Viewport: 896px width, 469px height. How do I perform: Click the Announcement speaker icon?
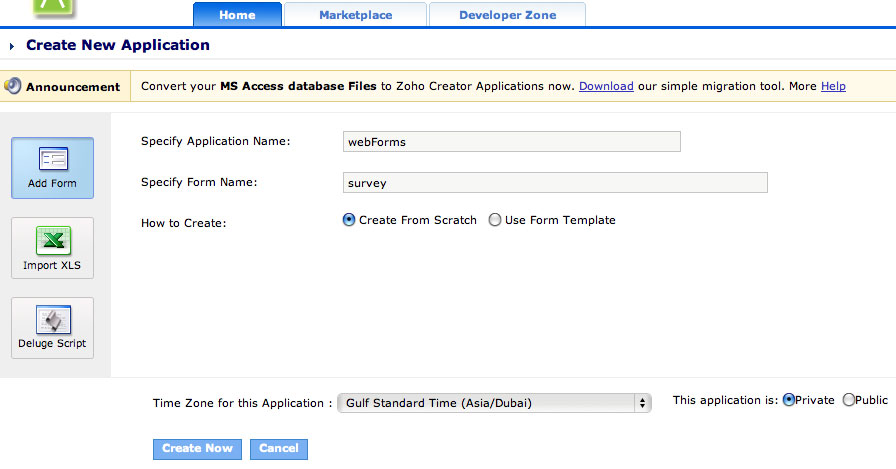pos(12,86)
